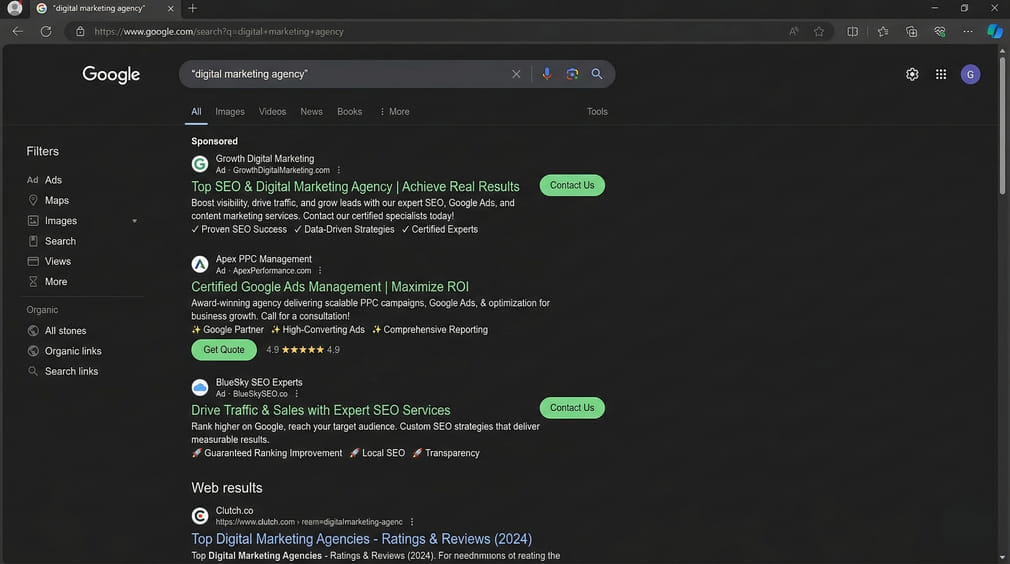
Task: Open the Google apps grid icon
Action: [x=941, y=74]
